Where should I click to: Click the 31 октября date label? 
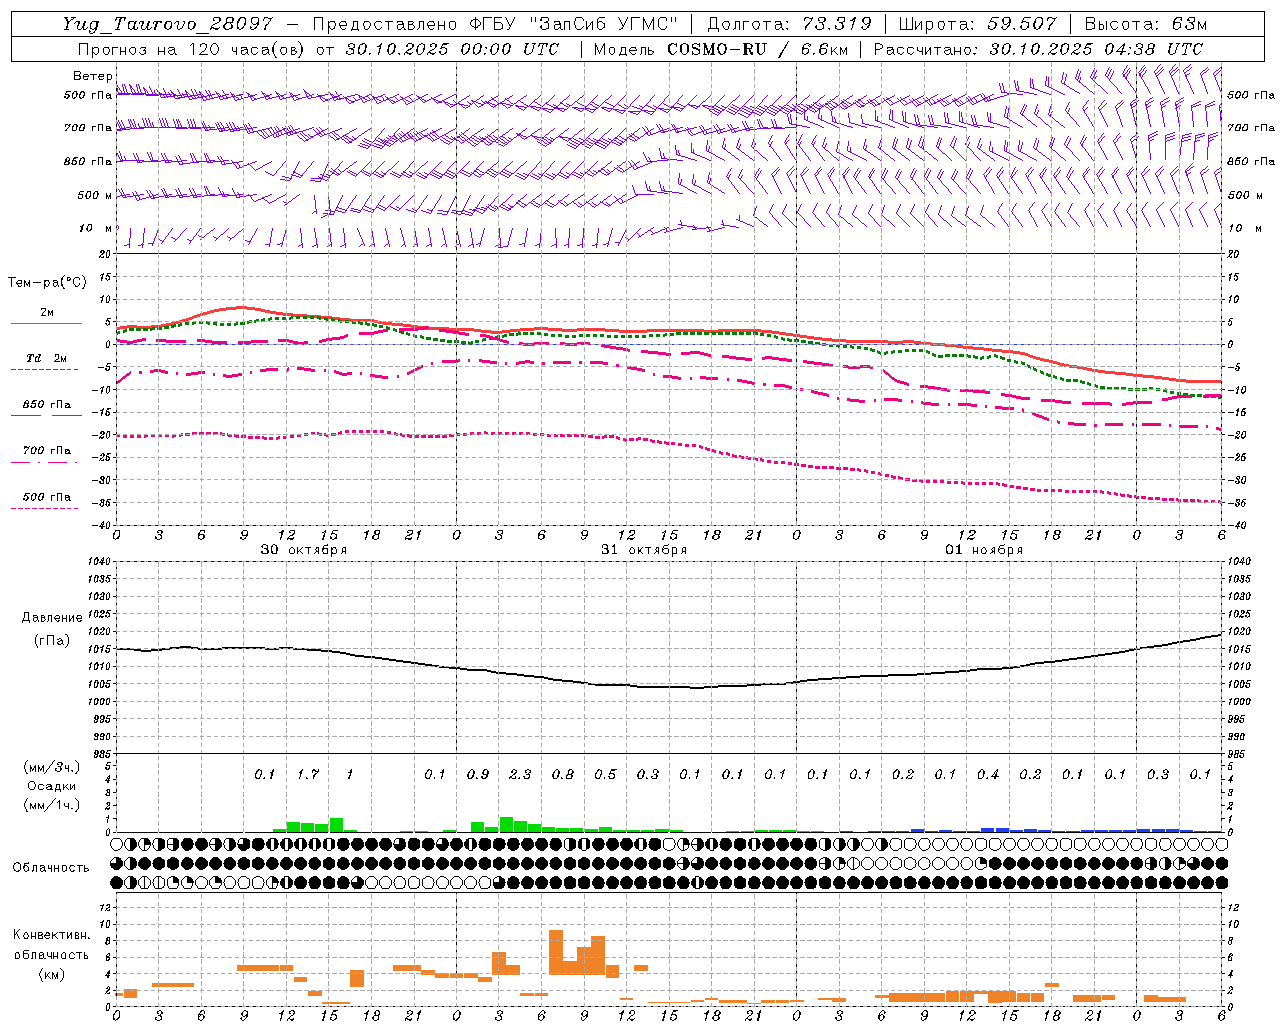coord(644,550)
